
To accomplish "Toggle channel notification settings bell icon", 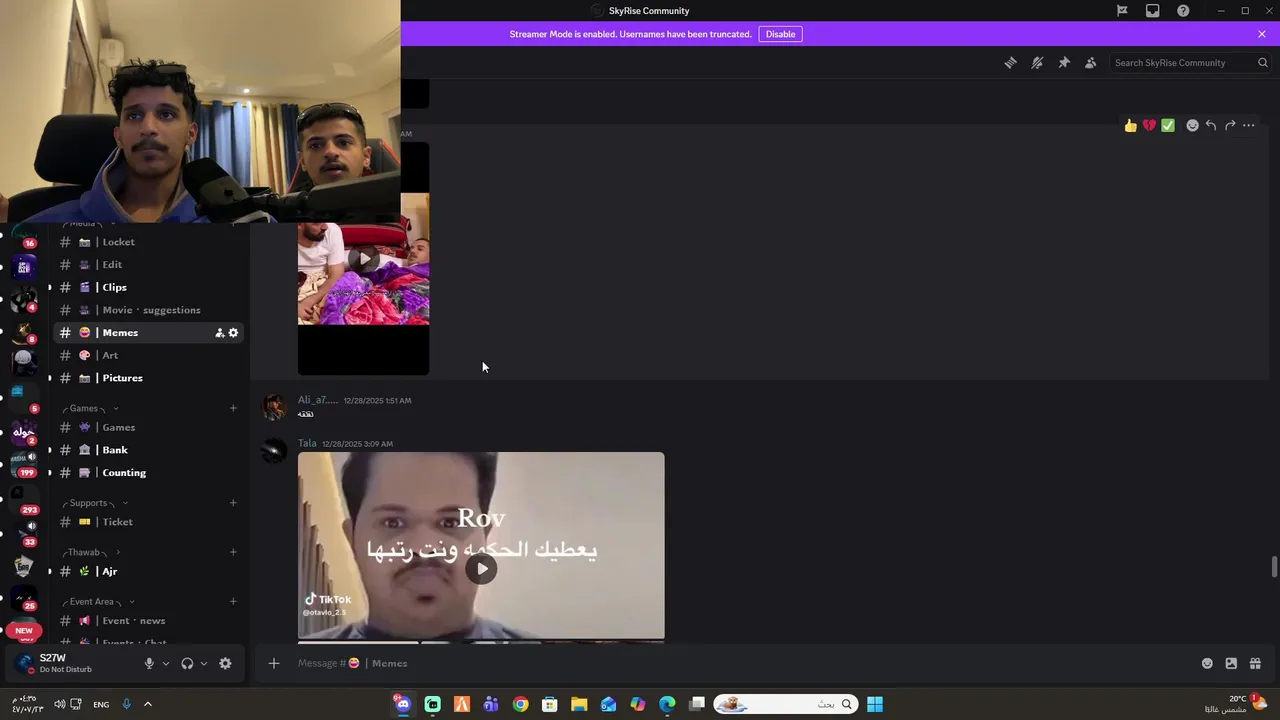I will (x=1037, y=62).
